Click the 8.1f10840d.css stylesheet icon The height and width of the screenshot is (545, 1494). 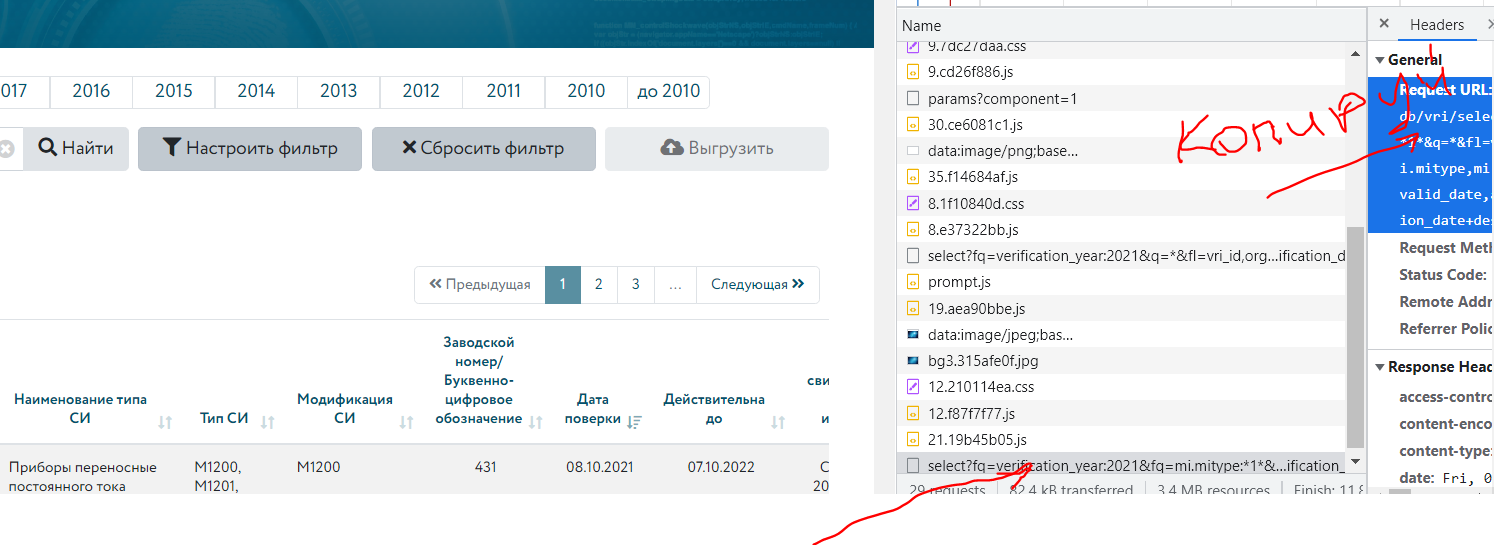(912, 203)
